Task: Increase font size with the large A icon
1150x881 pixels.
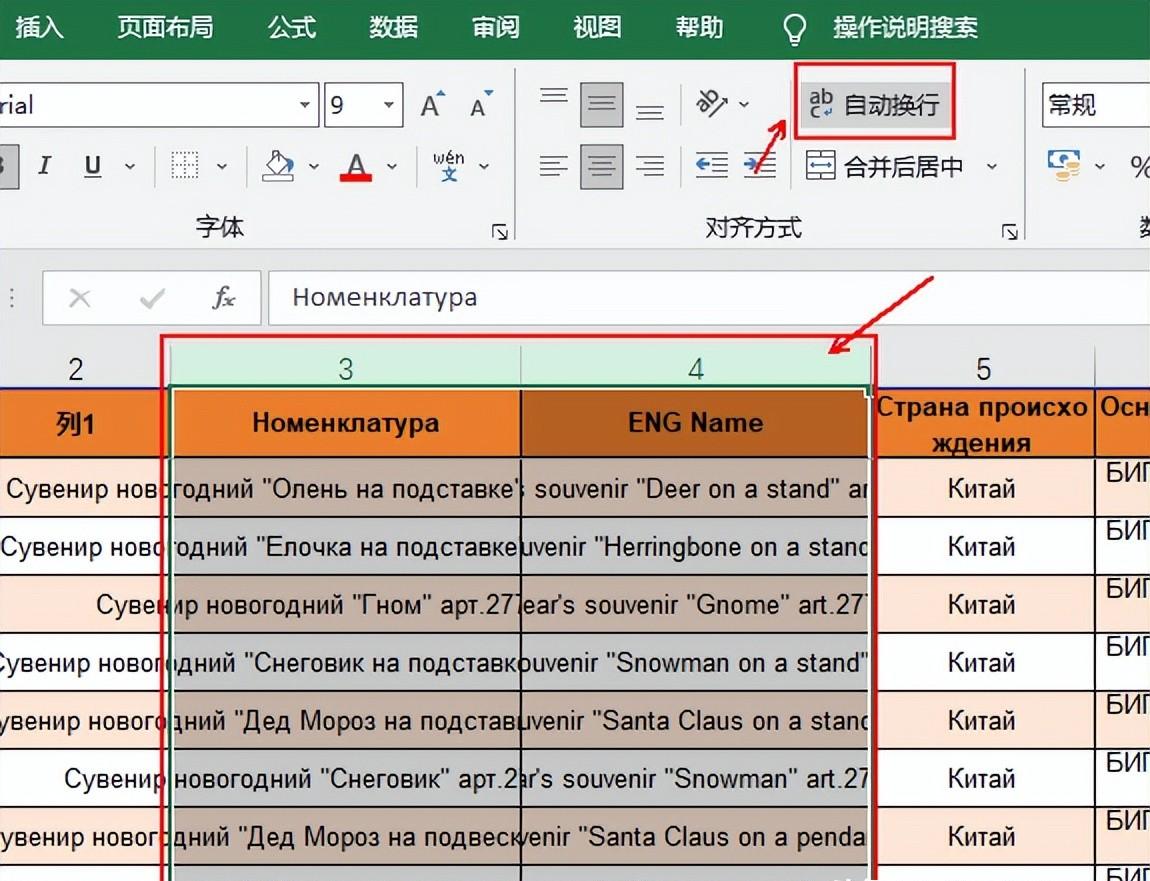Action: point(433,105)
